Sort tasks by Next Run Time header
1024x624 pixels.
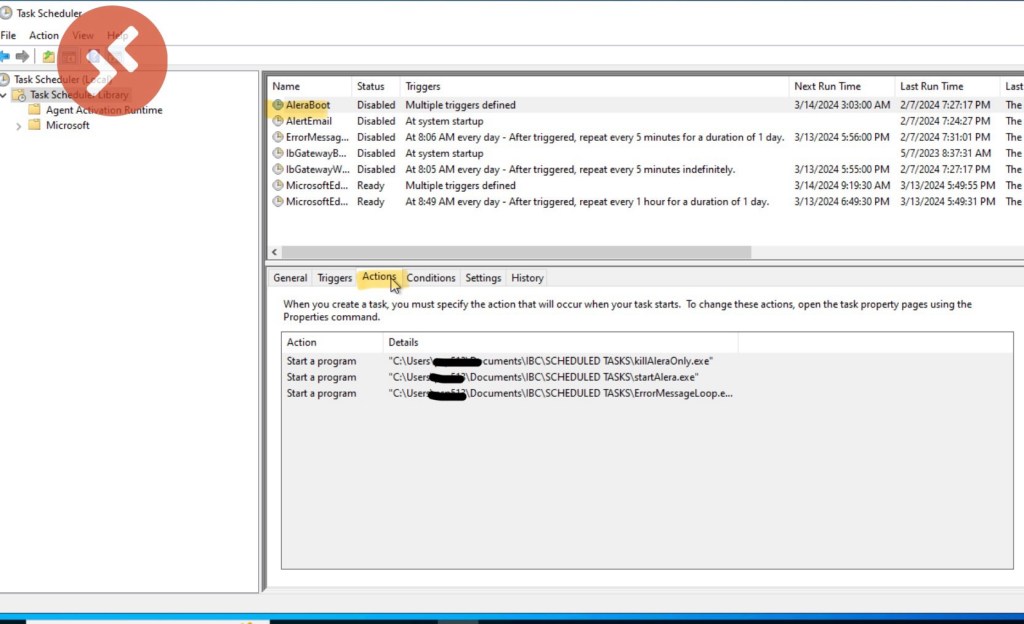click(826, 86)
